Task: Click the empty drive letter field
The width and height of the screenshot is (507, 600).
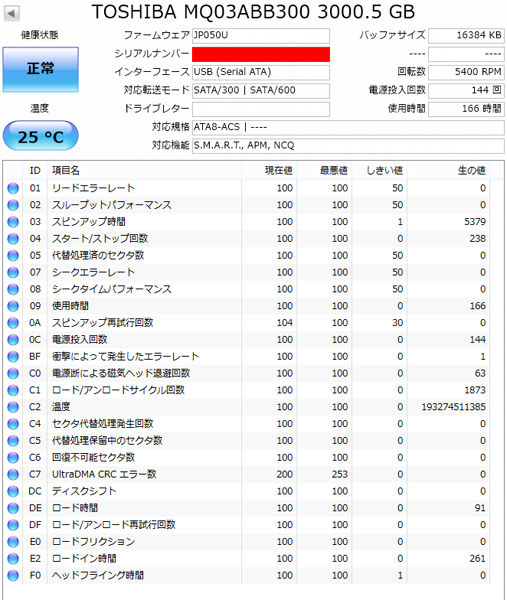Action: tap(261, 109)
